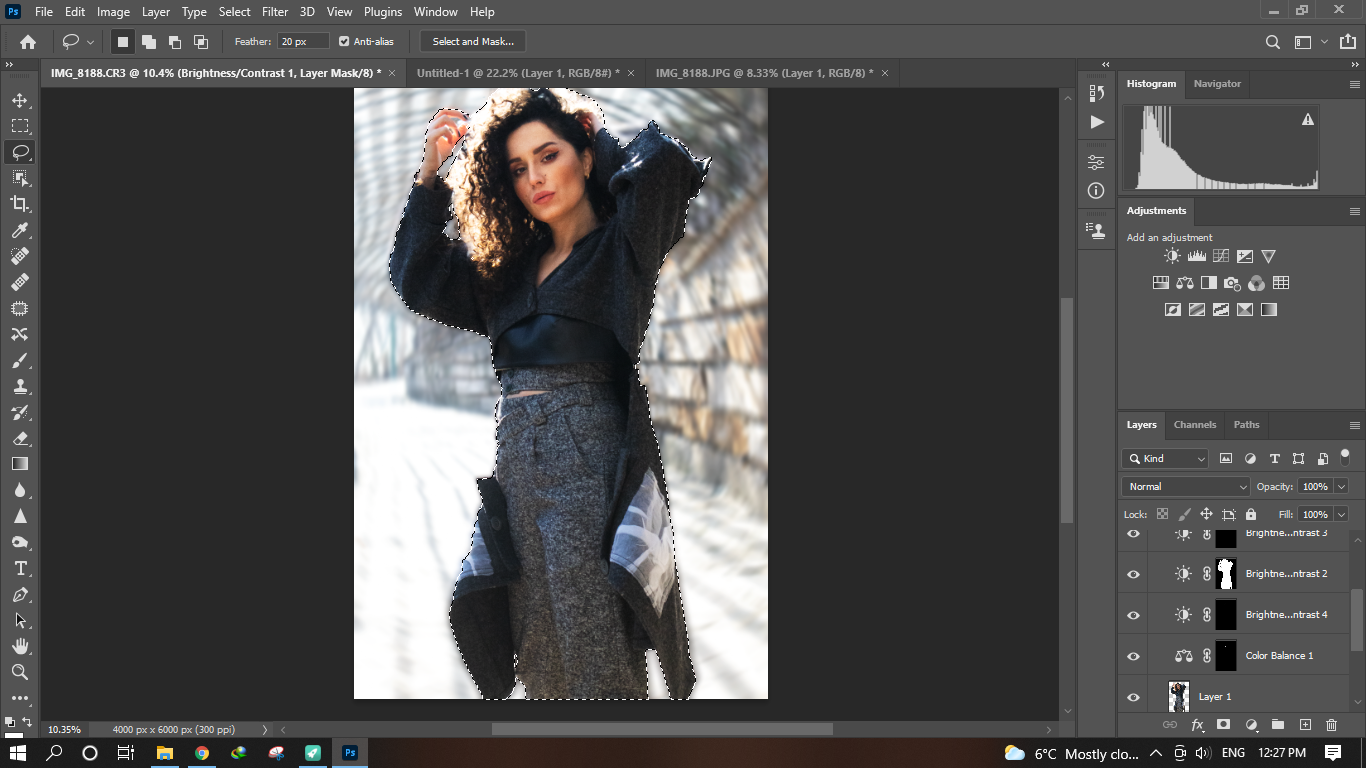
Task: Hide Layer 1 visibility
Action: point(1133,697)
